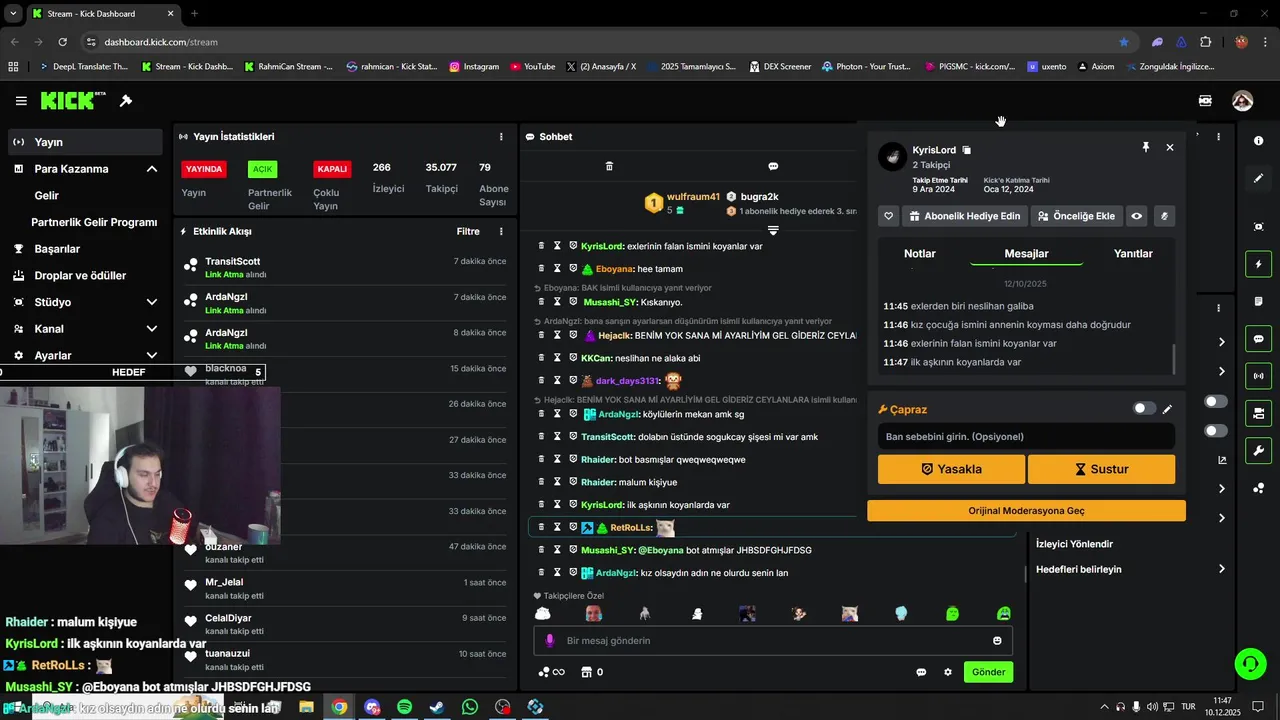Copy the KyrisLord username
1280x720 pixels.
(x=966, y=150)
